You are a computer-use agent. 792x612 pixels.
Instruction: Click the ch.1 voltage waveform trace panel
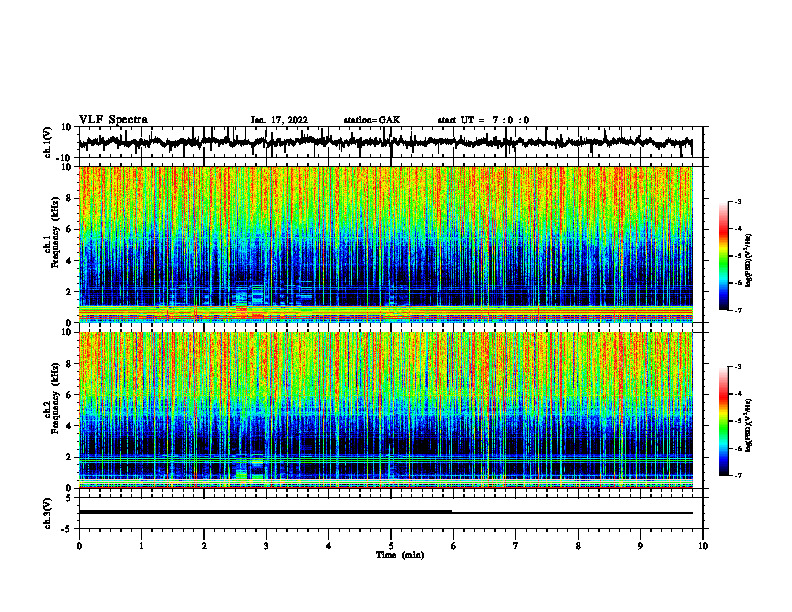(x=390, y=142)
